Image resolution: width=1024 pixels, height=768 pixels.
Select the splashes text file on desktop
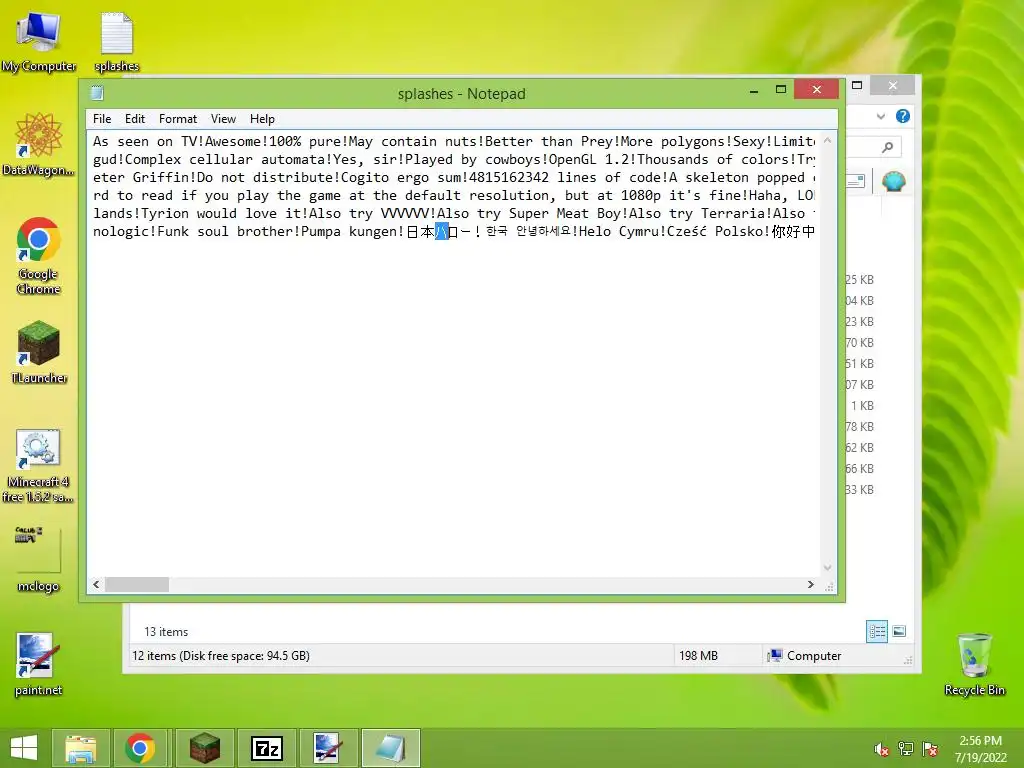pyautogui.click(x=117, y=42)
